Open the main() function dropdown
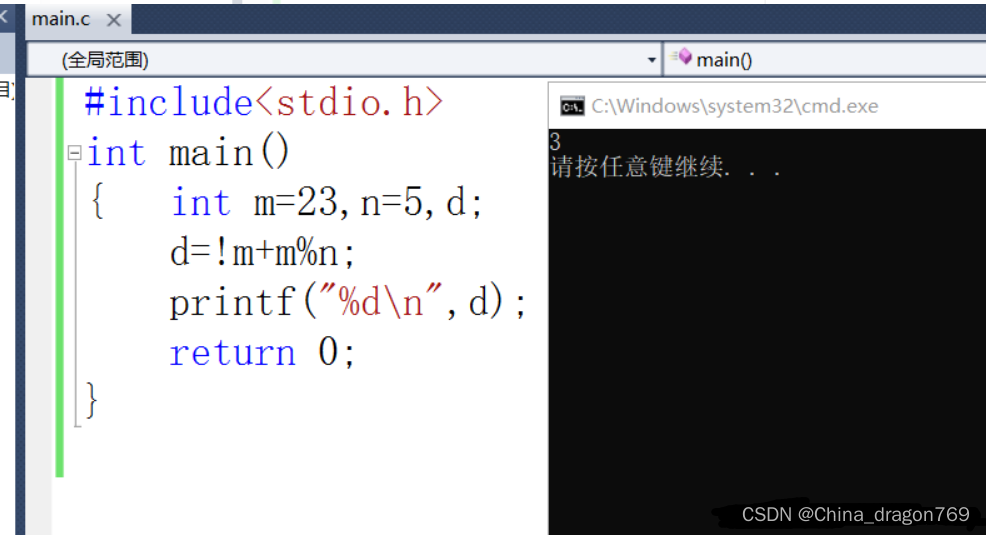The image size is (986, 535). (x=825, y=60)
